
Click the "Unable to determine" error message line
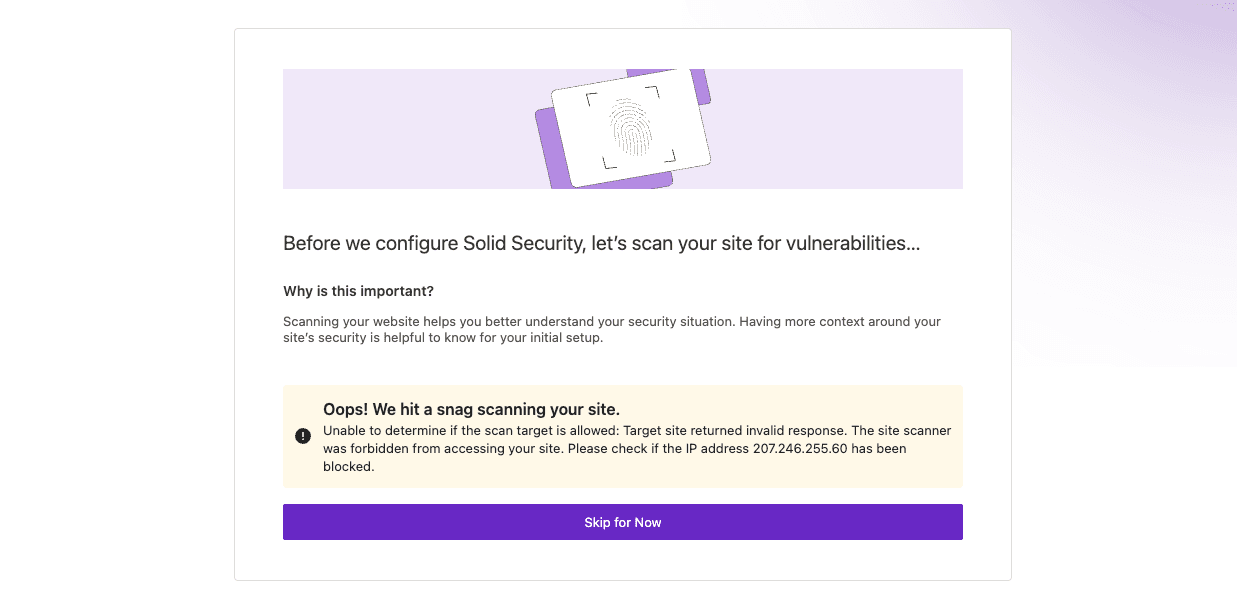pyautogui.click(x=637, y=431)
